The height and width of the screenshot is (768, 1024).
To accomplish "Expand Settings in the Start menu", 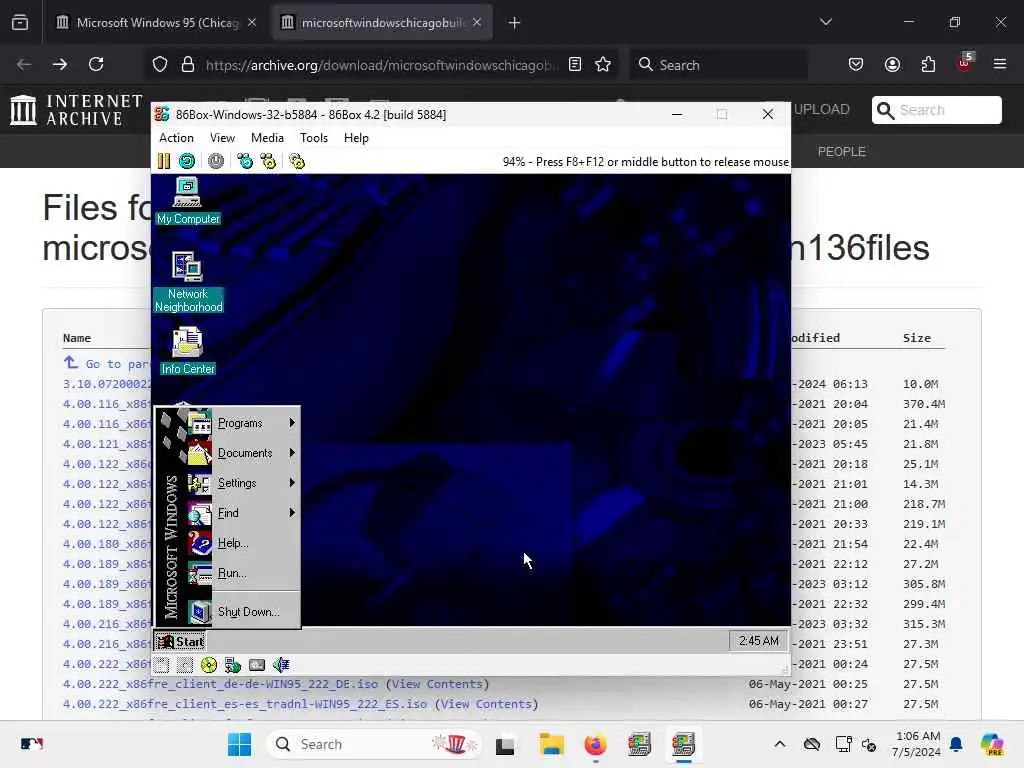I will 242,483.
